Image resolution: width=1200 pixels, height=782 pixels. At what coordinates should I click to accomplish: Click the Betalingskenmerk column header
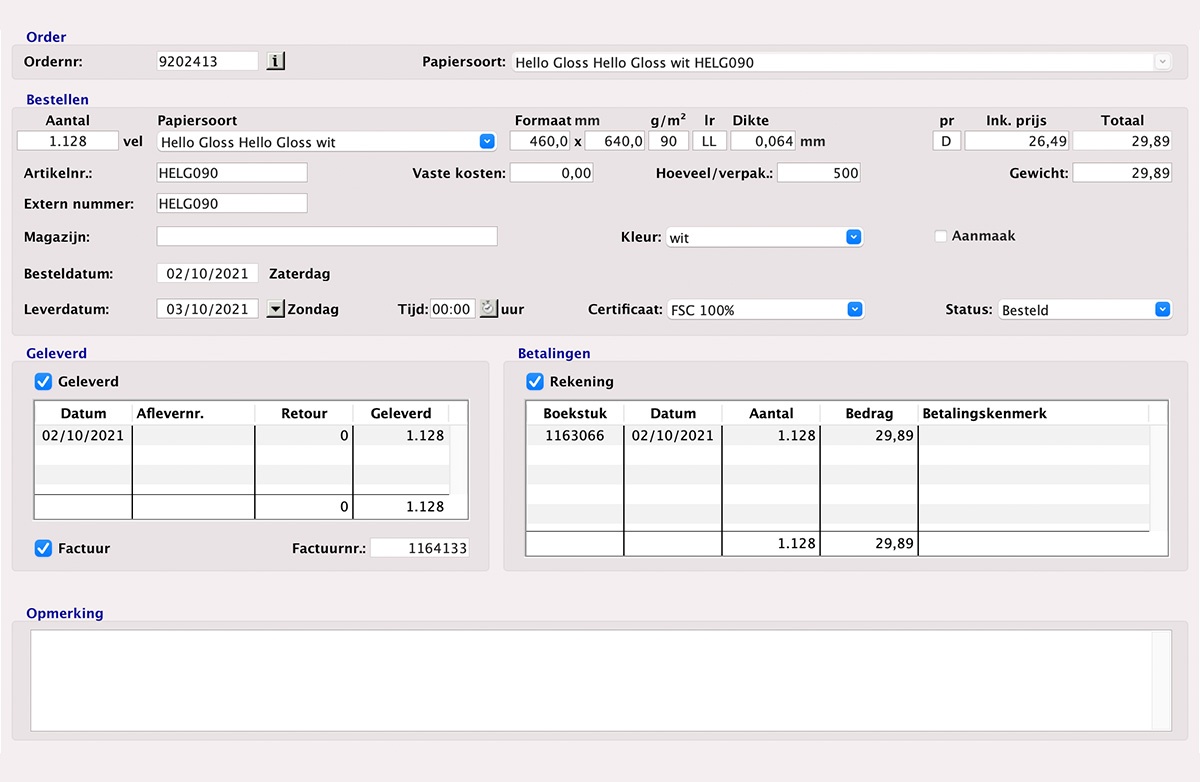tap(1034, 413)
